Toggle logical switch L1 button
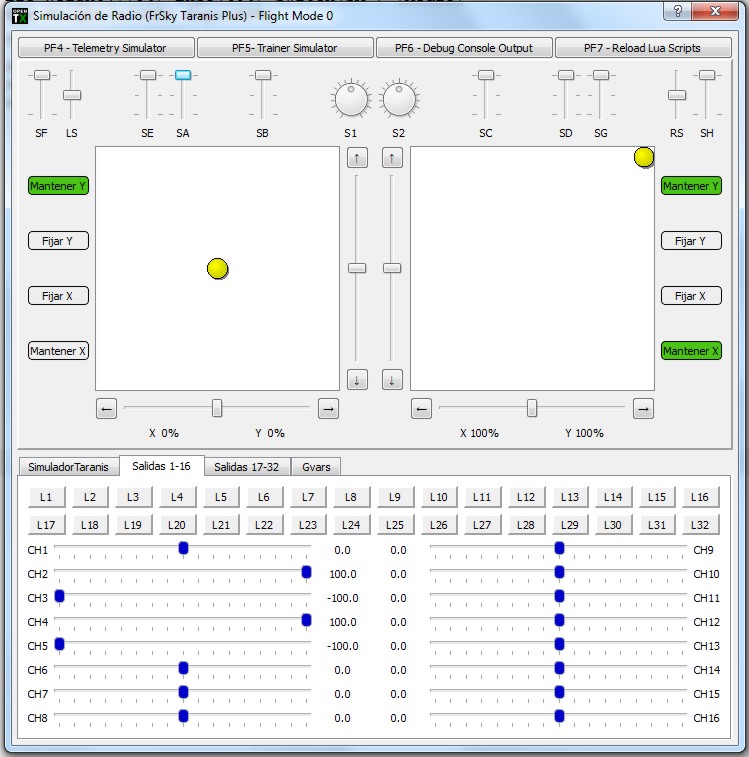 [x=46, y=497]
